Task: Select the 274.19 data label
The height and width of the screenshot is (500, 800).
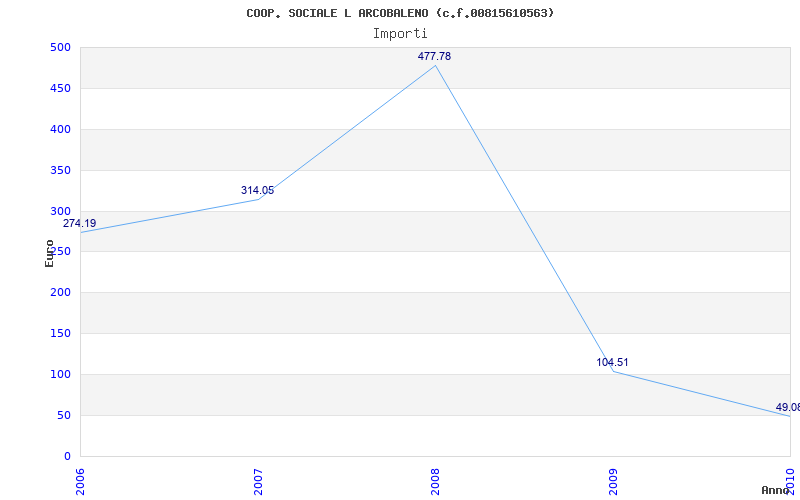Action: tap(80, 223)
